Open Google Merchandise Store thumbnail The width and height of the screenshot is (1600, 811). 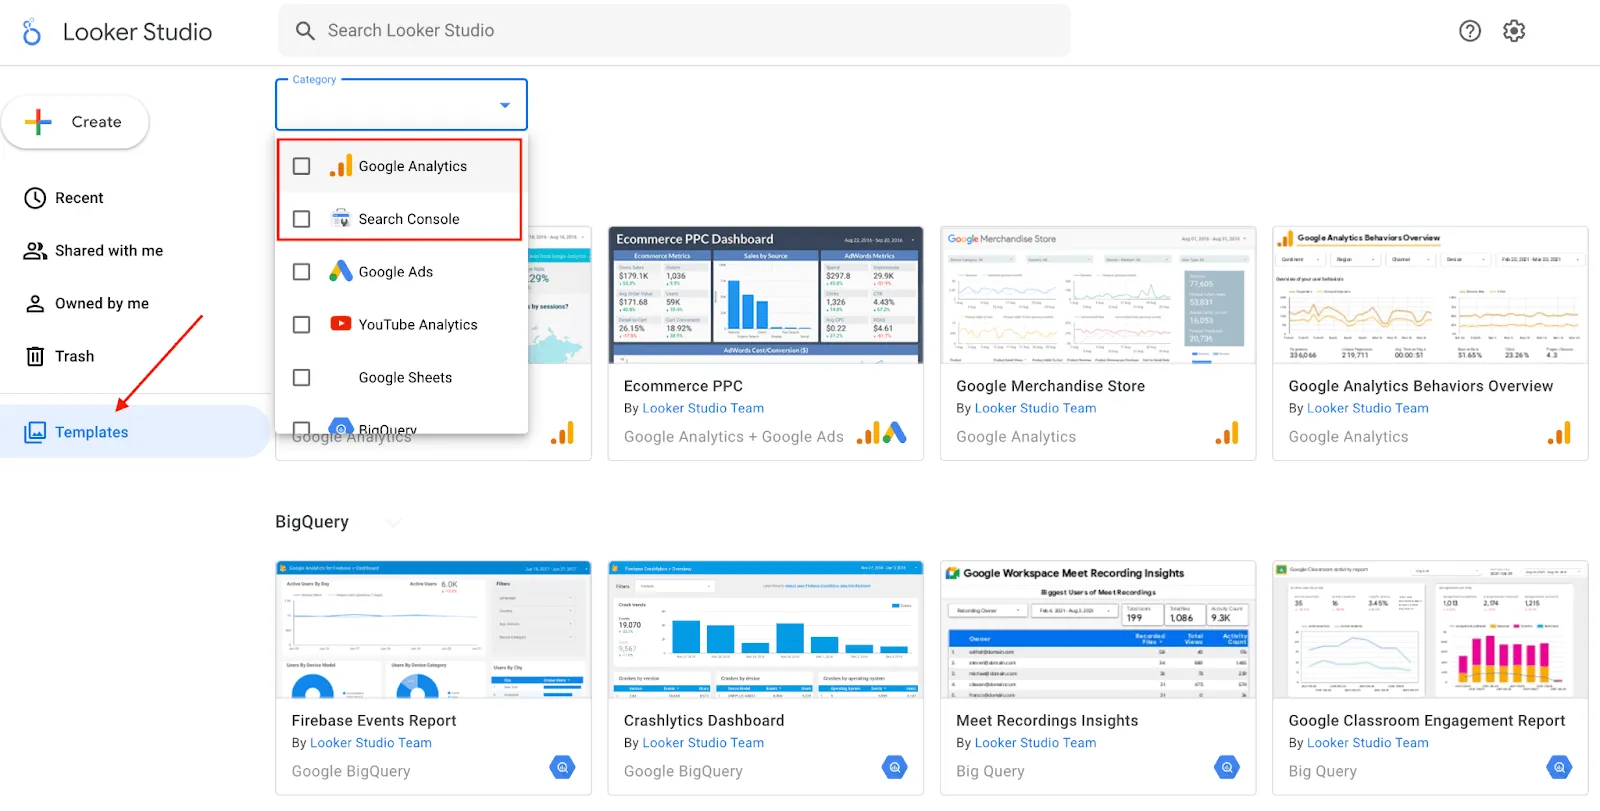coord(1097,295)
